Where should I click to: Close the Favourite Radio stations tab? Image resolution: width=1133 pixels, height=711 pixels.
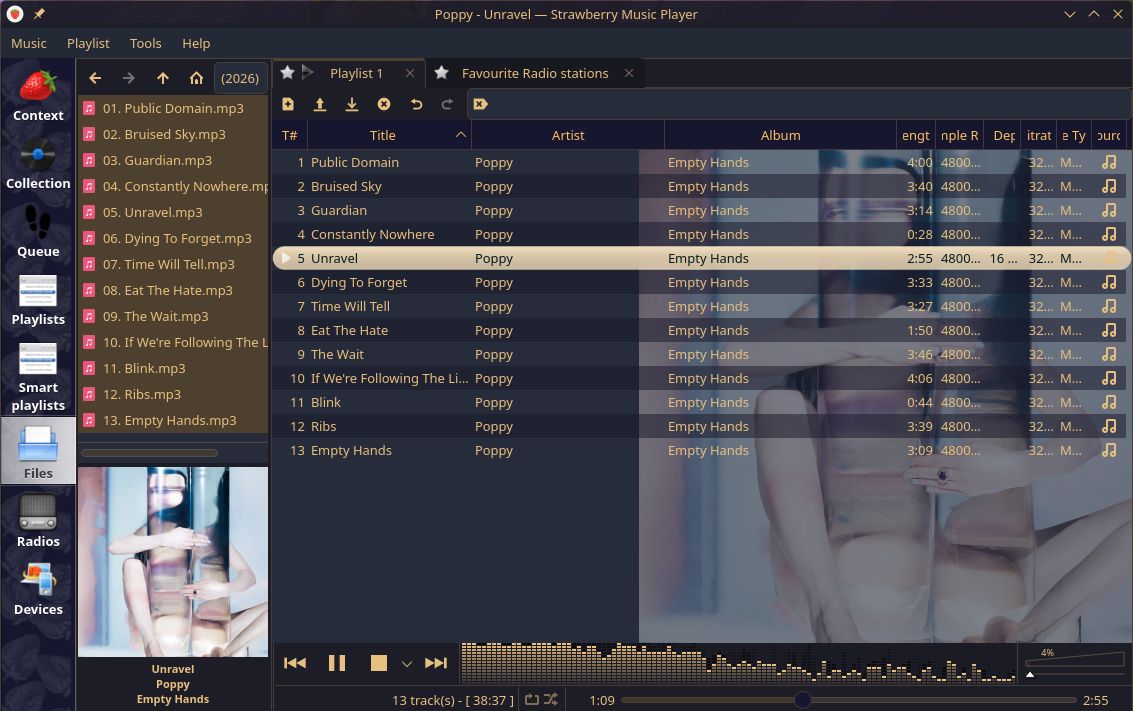click(x=629, y=73)
